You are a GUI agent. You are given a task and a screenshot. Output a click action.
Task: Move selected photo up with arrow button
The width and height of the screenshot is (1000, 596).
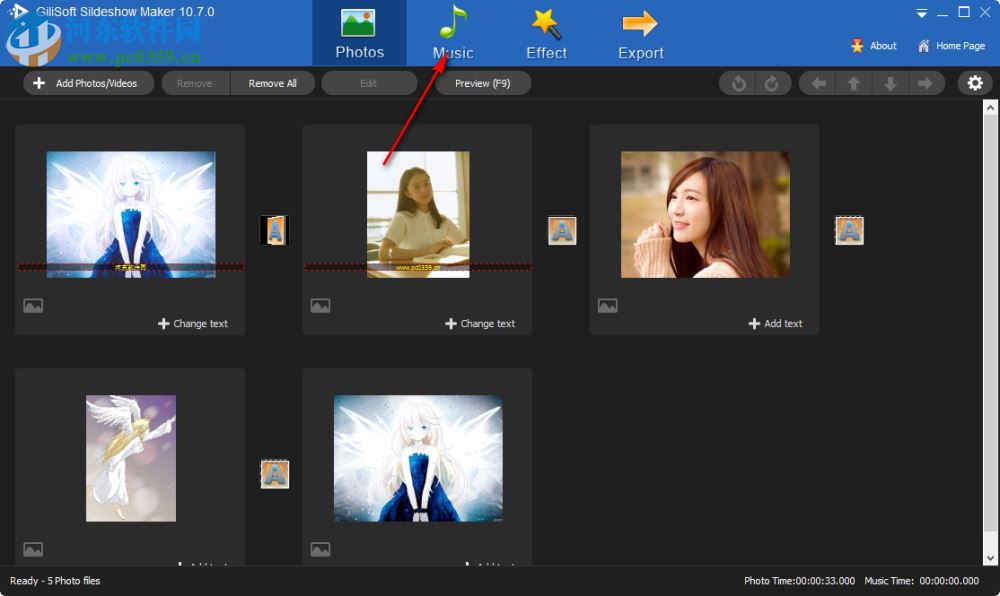coord(853,83)
